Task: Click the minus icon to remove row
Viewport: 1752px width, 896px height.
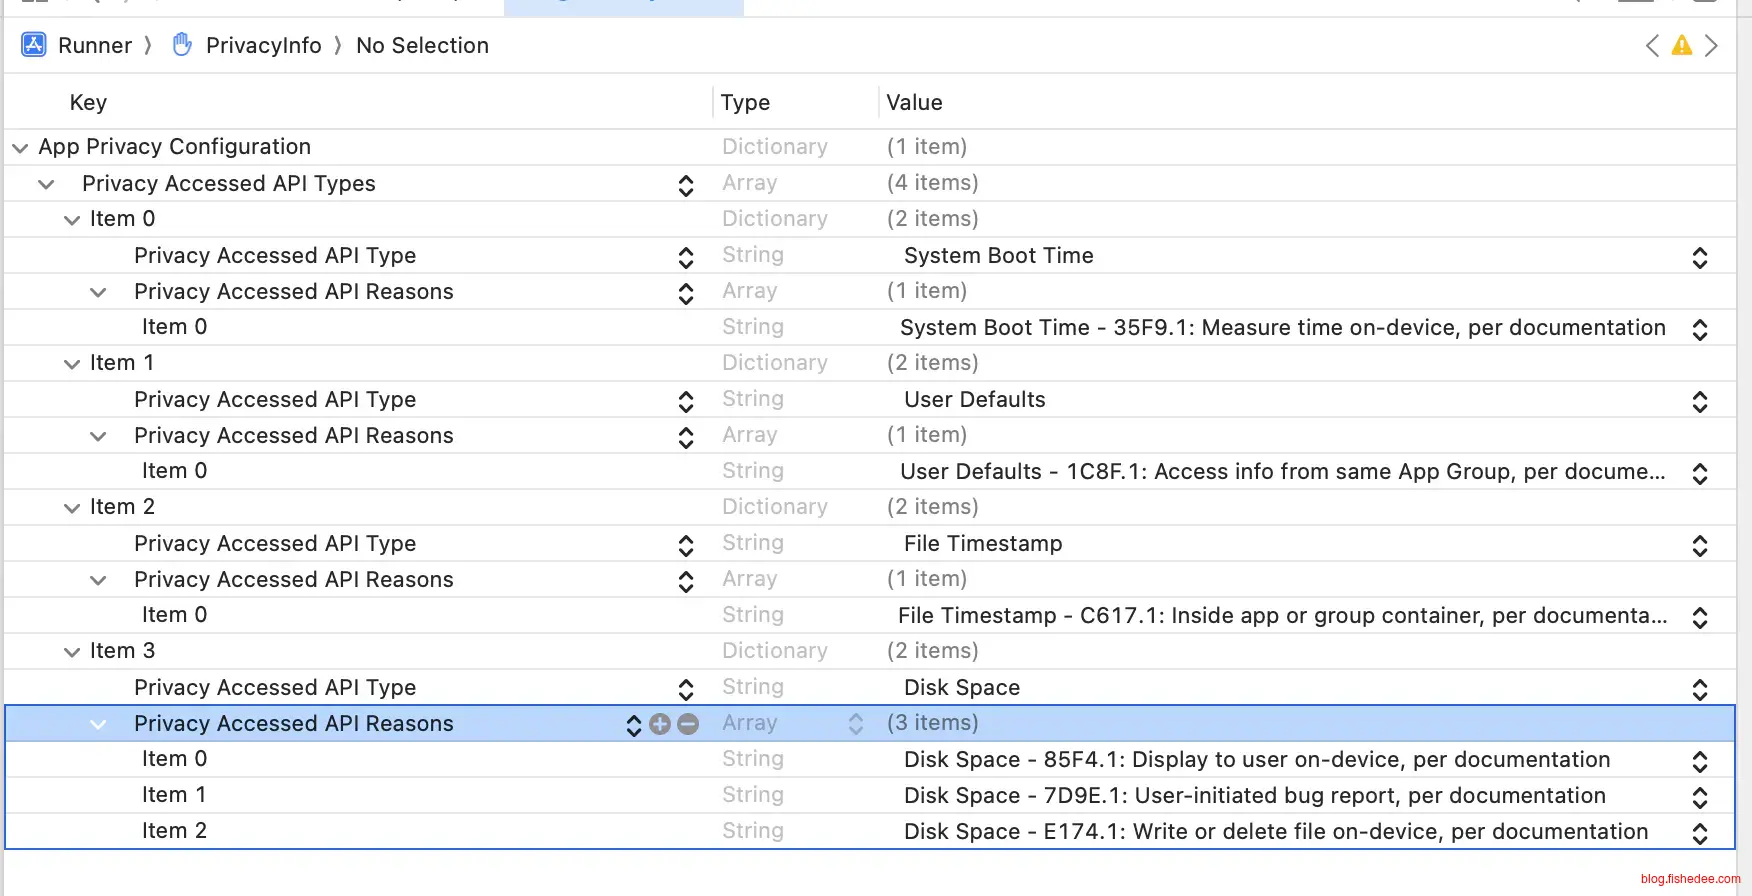Action: coord(688,724)
